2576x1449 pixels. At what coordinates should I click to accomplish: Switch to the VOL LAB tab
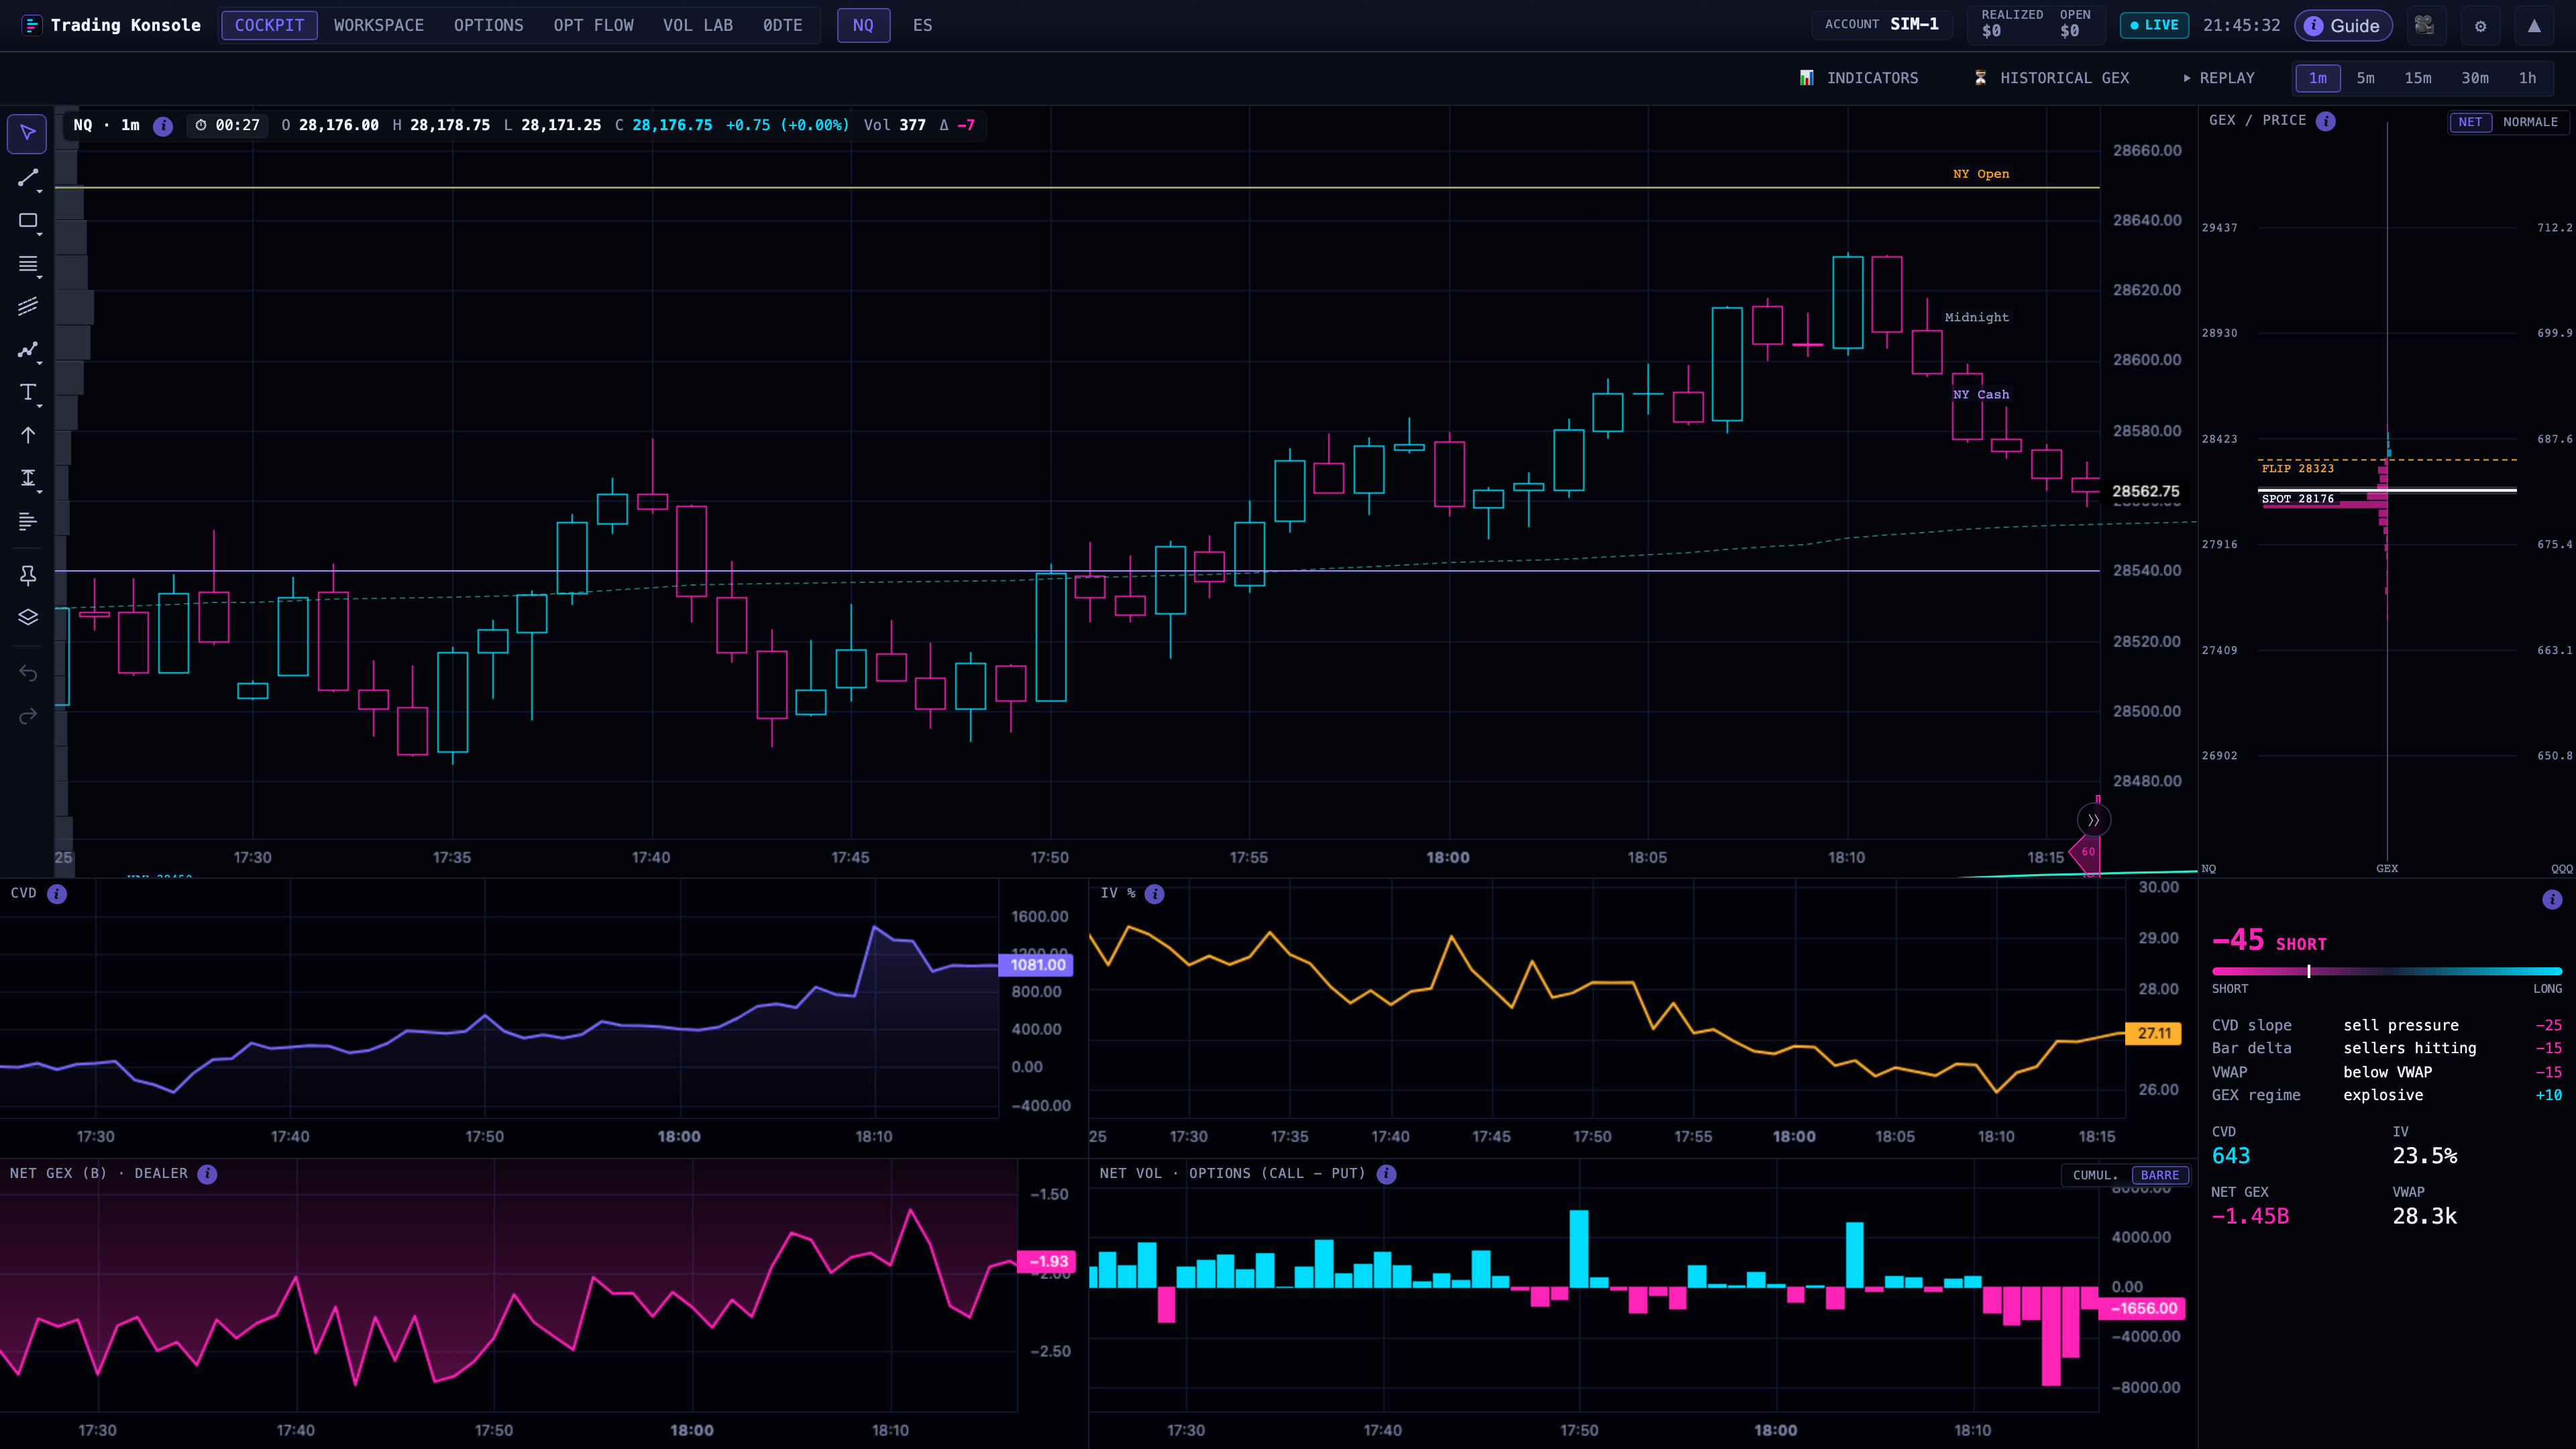coord(698,25)
